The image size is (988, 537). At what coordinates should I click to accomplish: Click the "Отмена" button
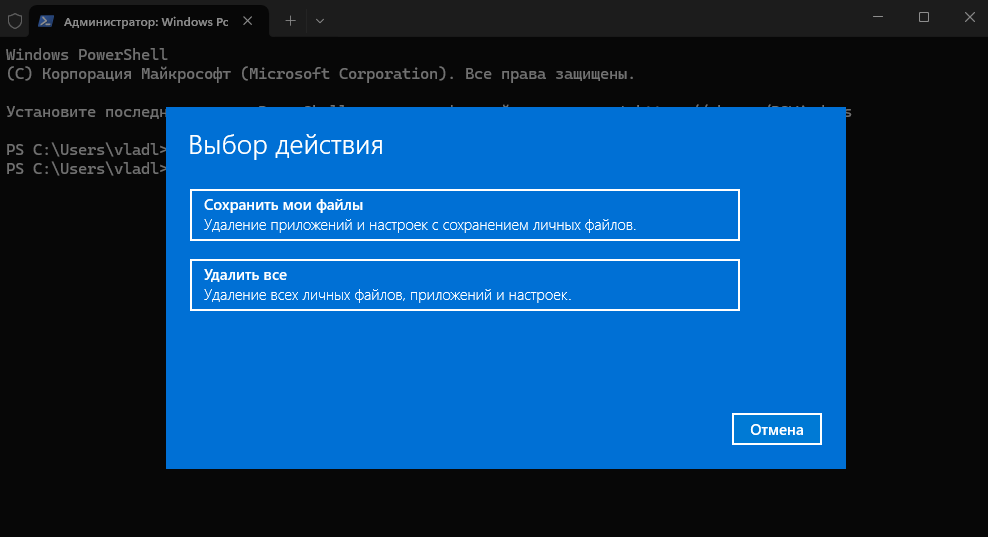[x=776, y=429]
